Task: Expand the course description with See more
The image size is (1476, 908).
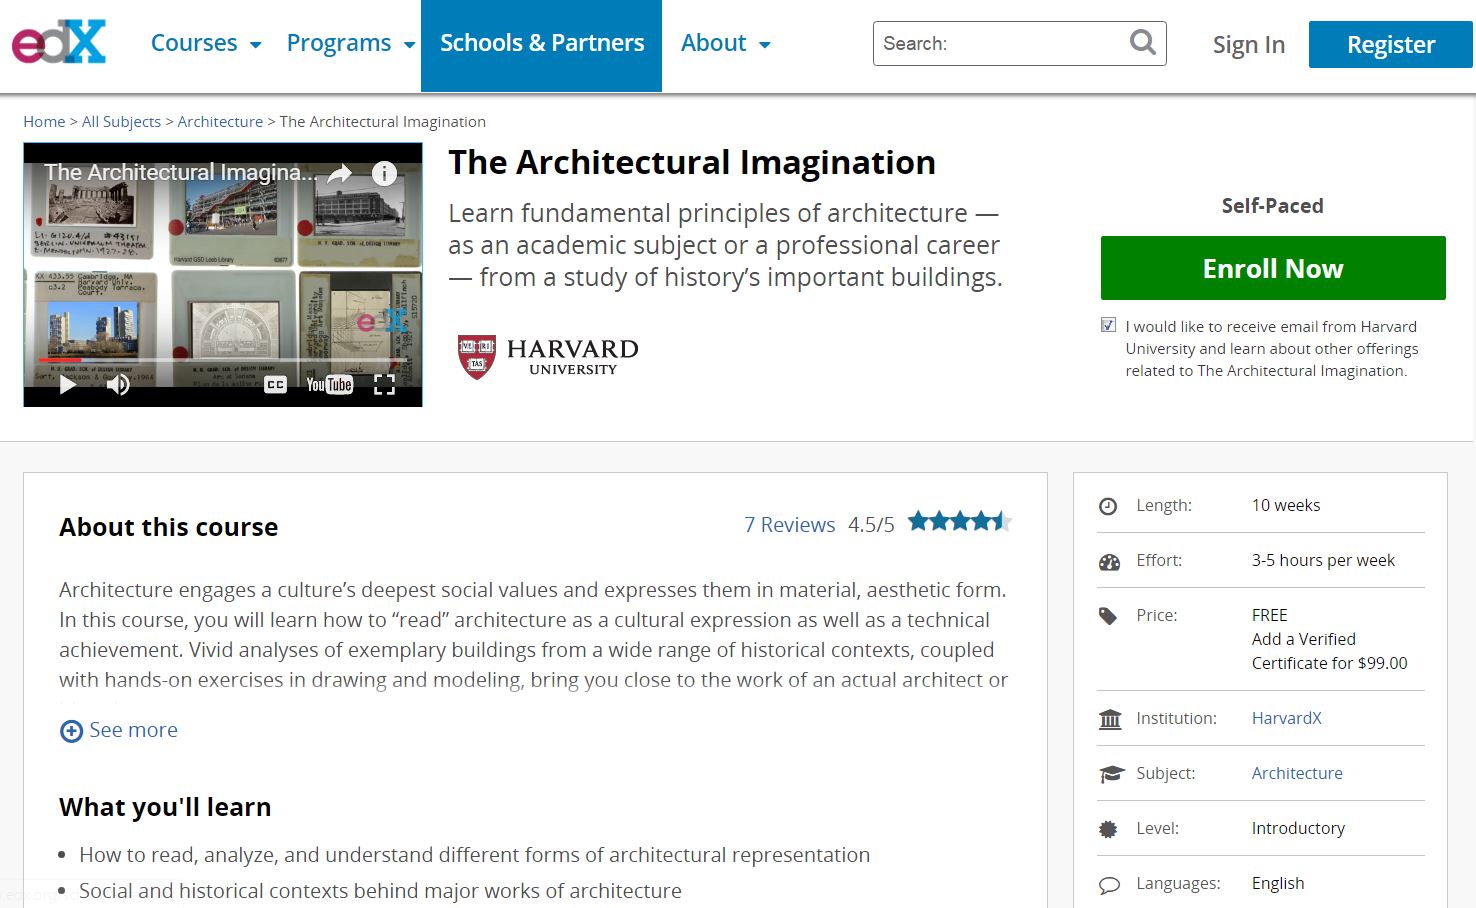Action: pyautogui.click(x=133, y=730)
